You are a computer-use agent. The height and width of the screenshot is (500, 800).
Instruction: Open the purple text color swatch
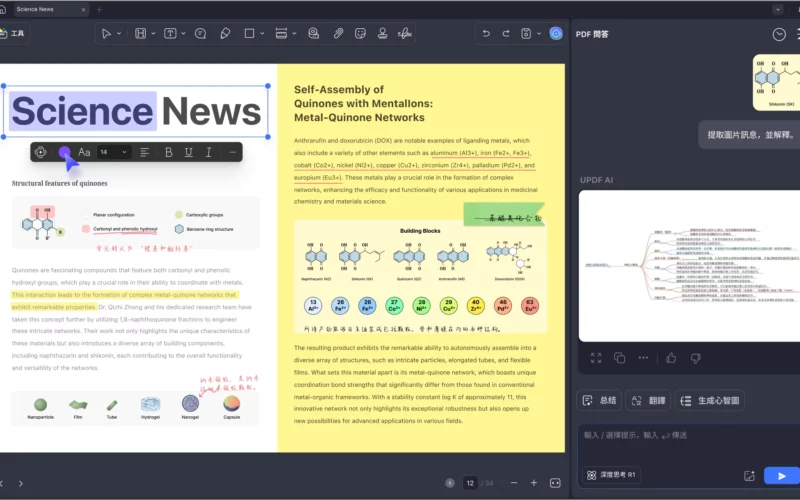(64, 152)
